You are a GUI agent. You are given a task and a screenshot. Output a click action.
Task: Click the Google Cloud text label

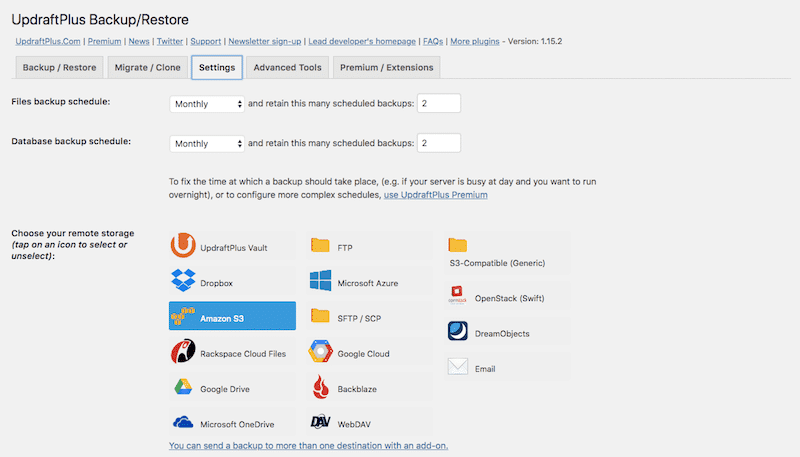[x=363, y=354]
